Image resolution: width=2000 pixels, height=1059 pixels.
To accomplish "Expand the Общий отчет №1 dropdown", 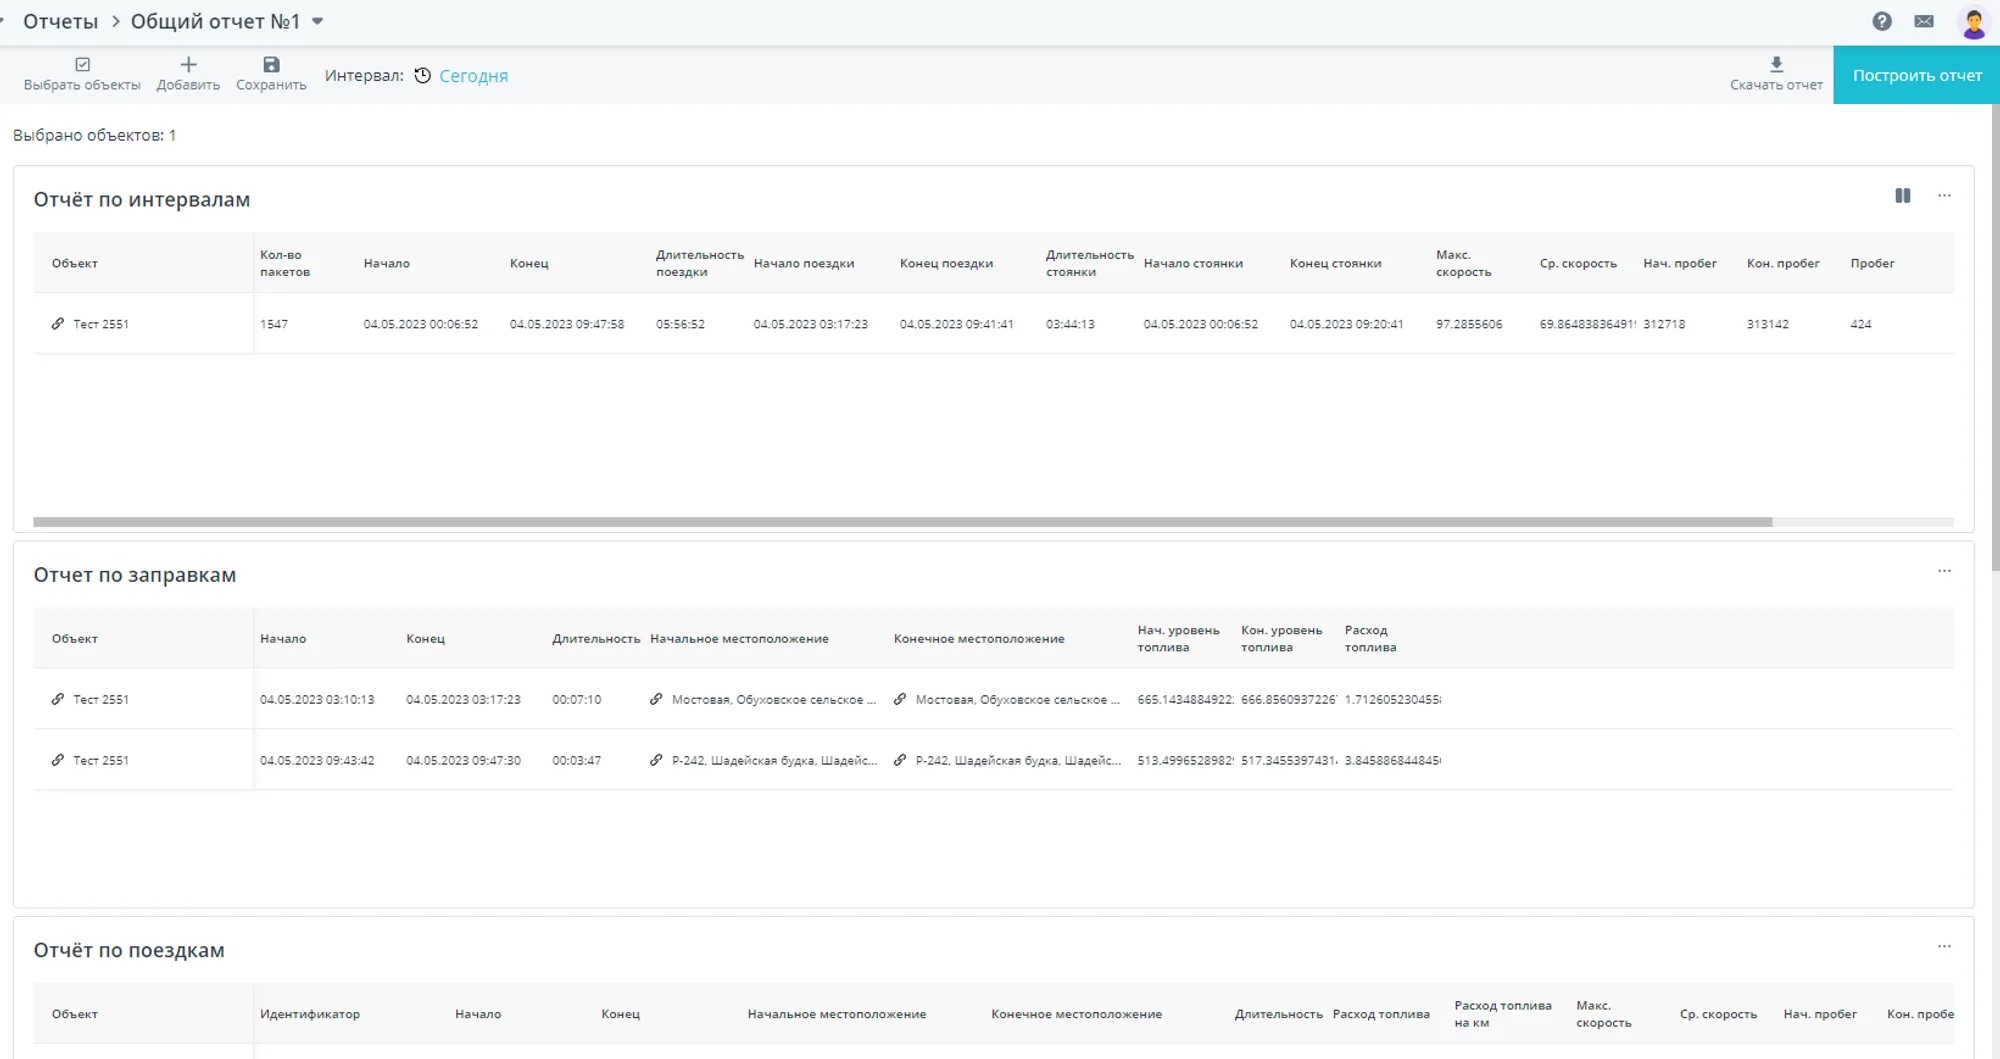I will pyautogui.click(x=318, y=21).
